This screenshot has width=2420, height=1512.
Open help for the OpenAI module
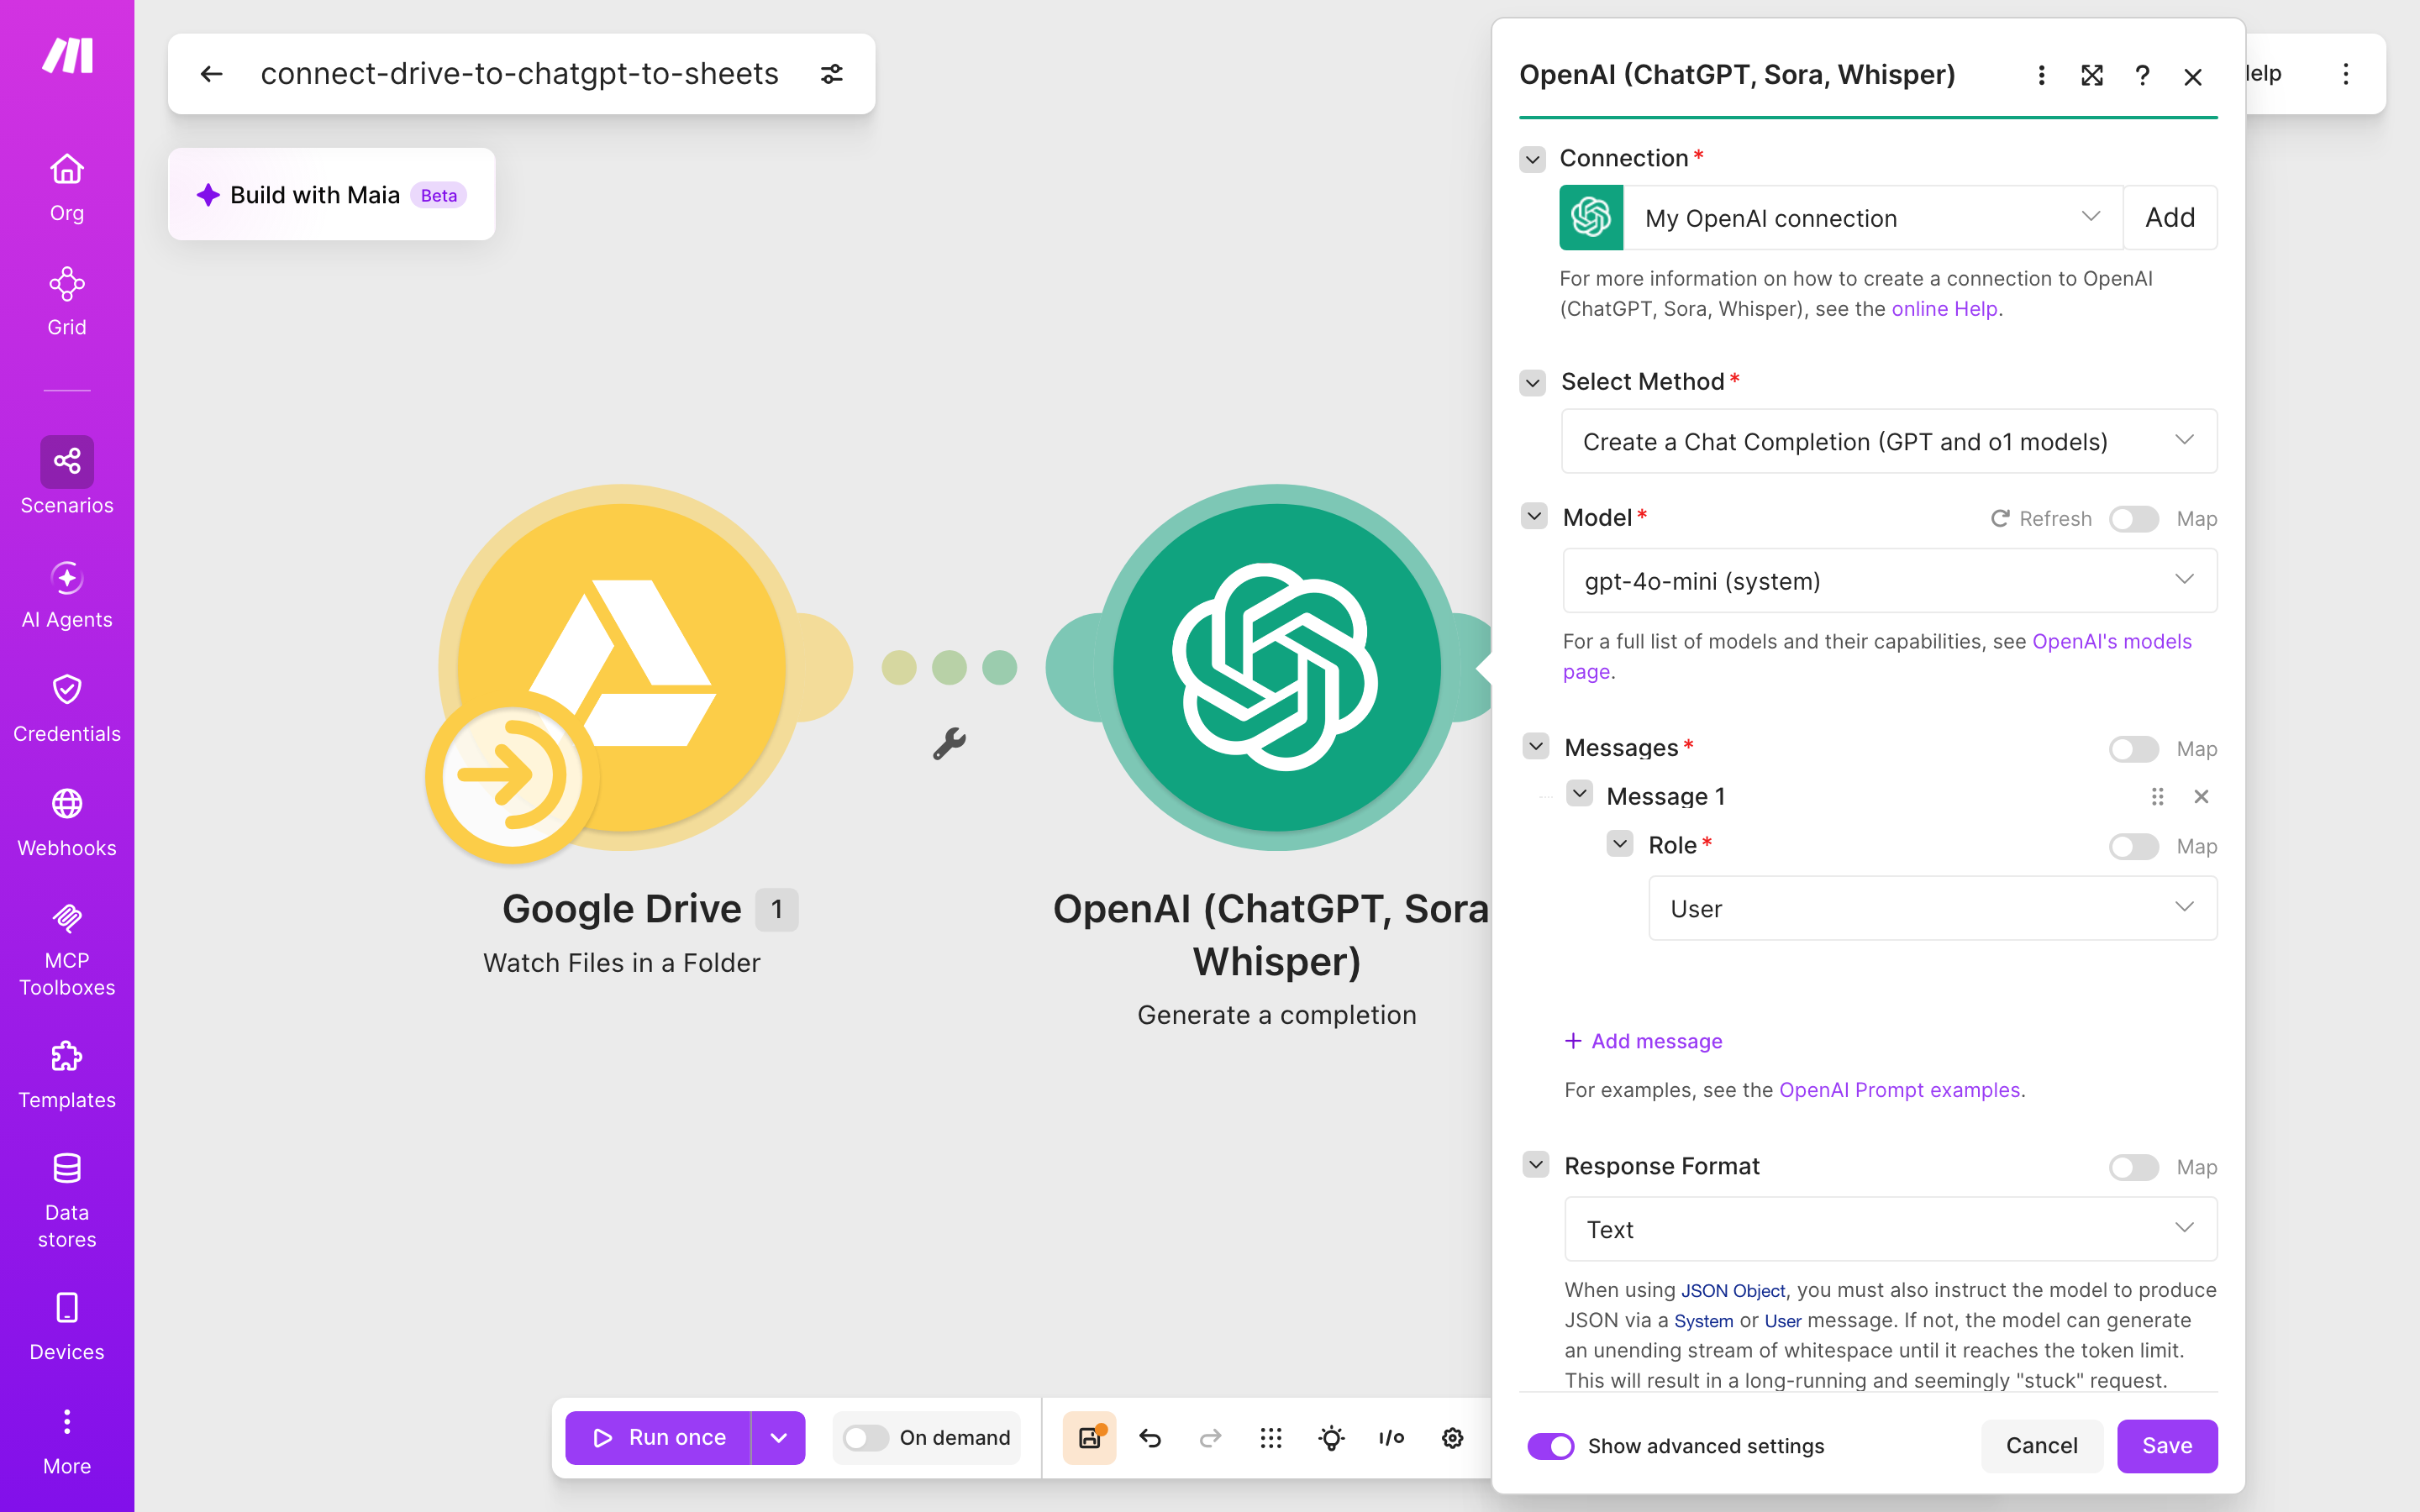click(2142, 75)
